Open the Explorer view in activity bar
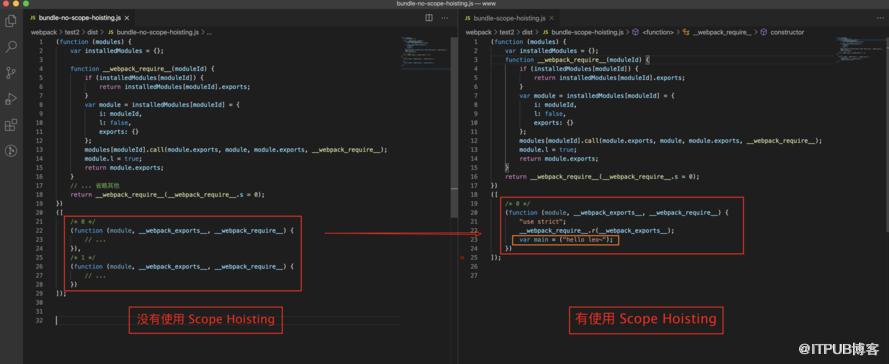This screenshot has height=364, width=889. (11, 22)
